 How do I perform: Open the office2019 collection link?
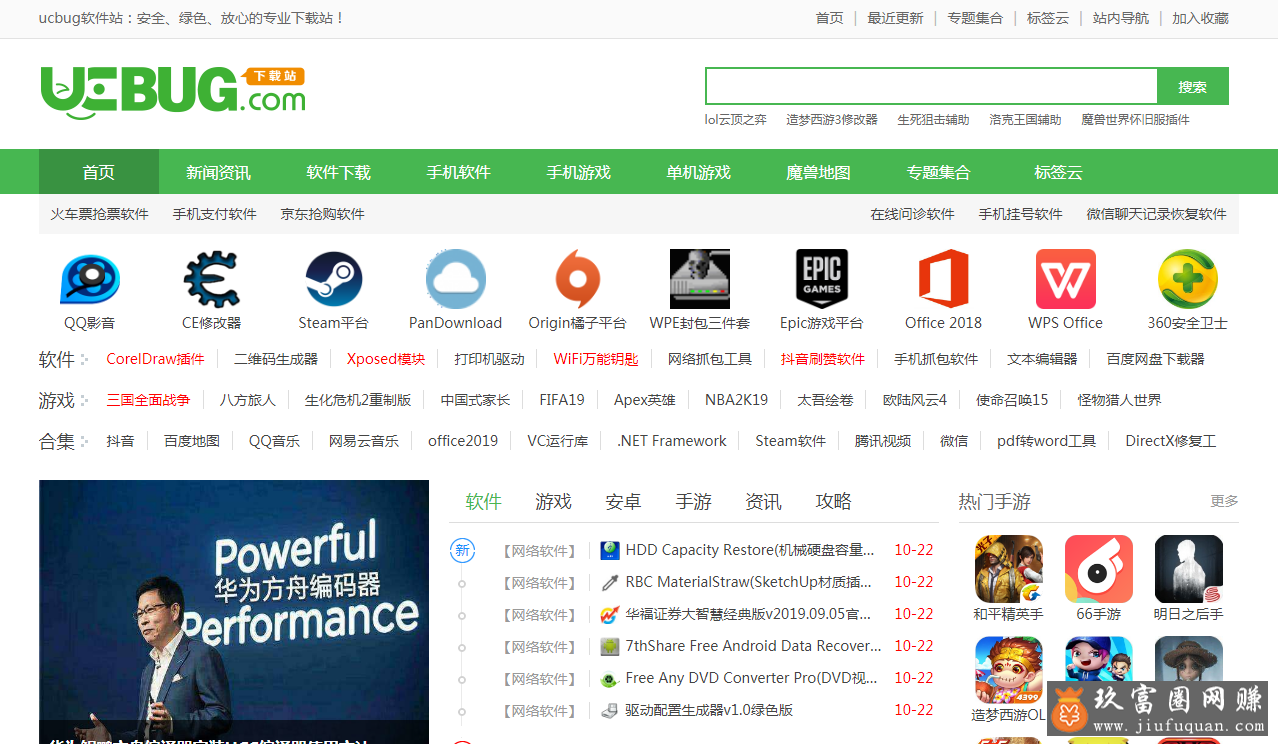[463, 441]
